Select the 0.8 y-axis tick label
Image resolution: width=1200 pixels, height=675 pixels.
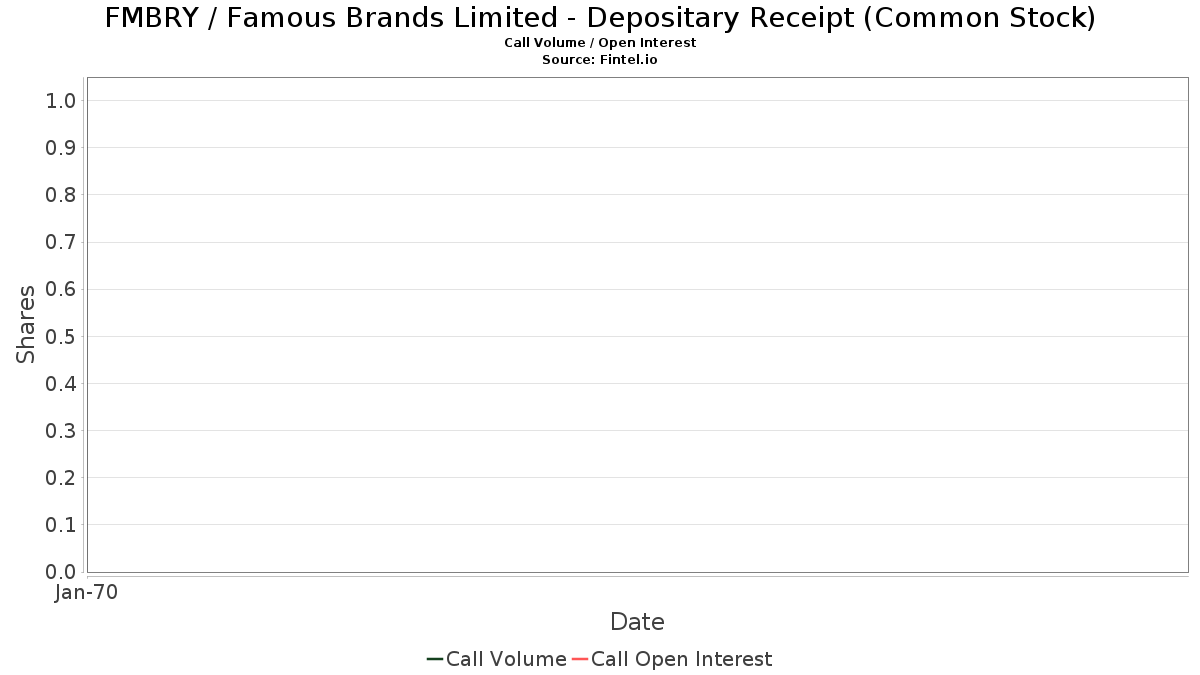61,194
